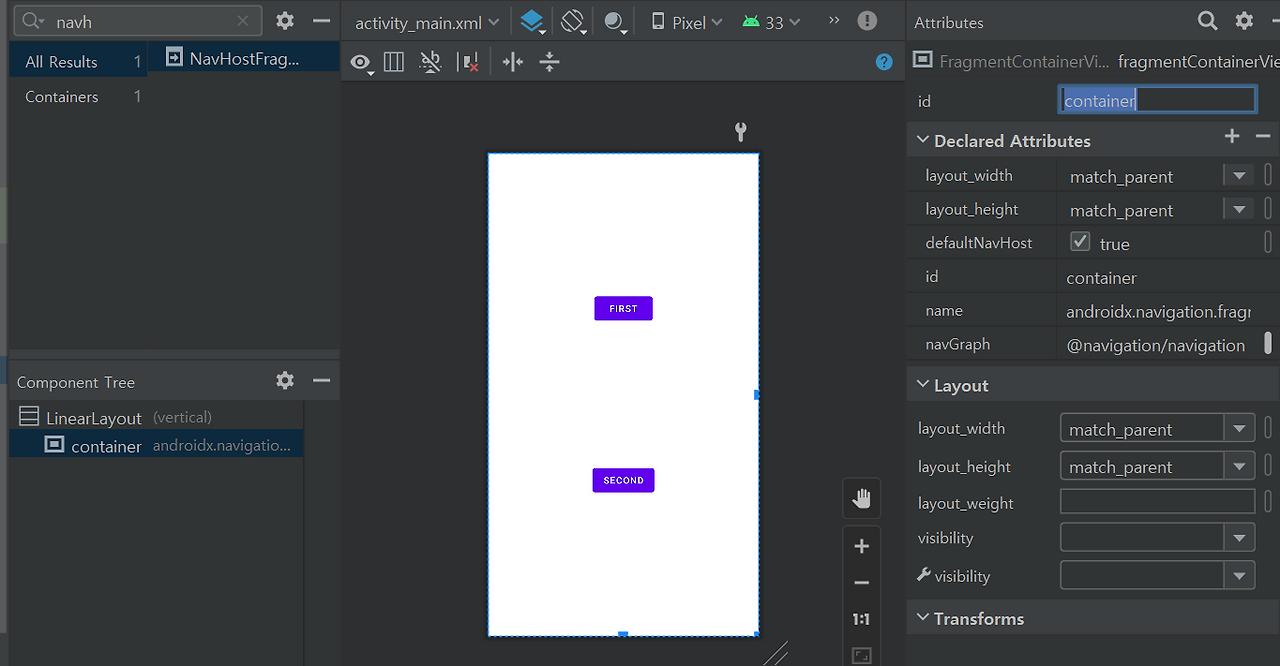The image size is (1280, 666).
Task: Click the warnings and errors indicator icon
Action: 866,20
